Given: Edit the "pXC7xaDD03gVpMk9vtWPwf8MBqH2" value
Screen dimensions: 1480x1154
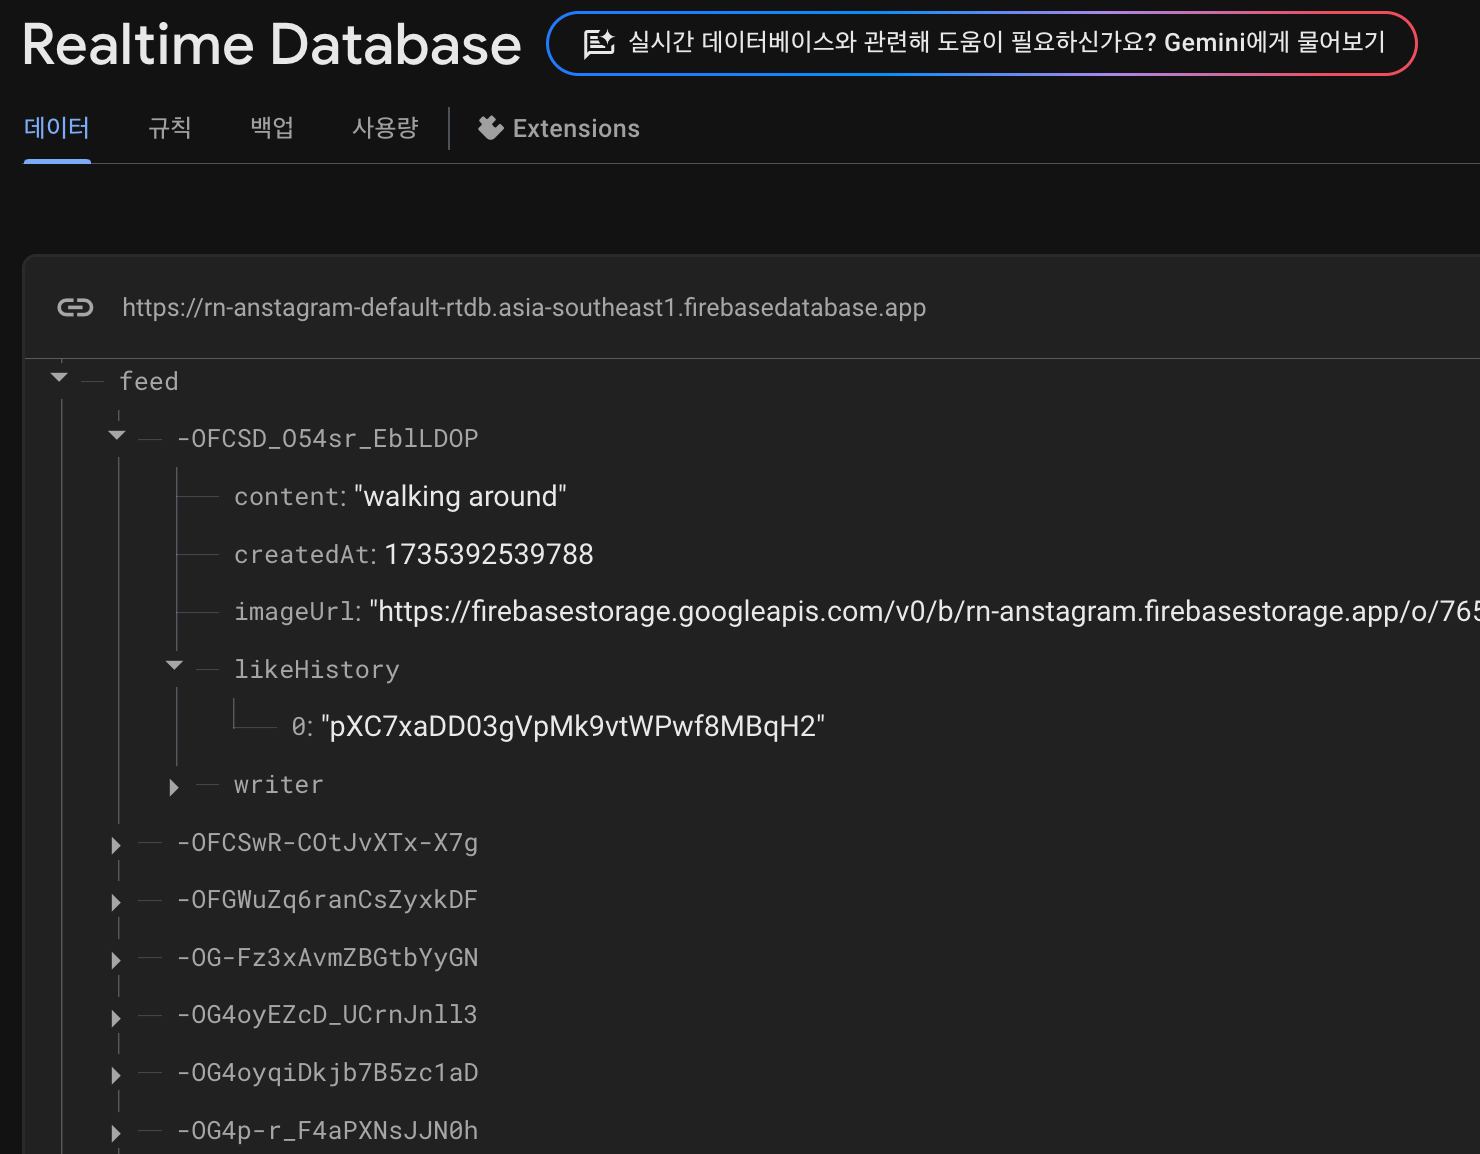Looking at the screenshot, I should pos(573,726).
